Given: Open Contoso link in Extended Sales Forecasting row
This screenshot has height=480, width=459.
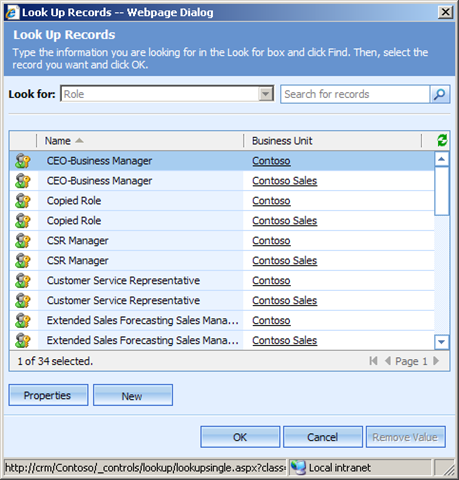Looking at the screenshot, I should 271,321.
